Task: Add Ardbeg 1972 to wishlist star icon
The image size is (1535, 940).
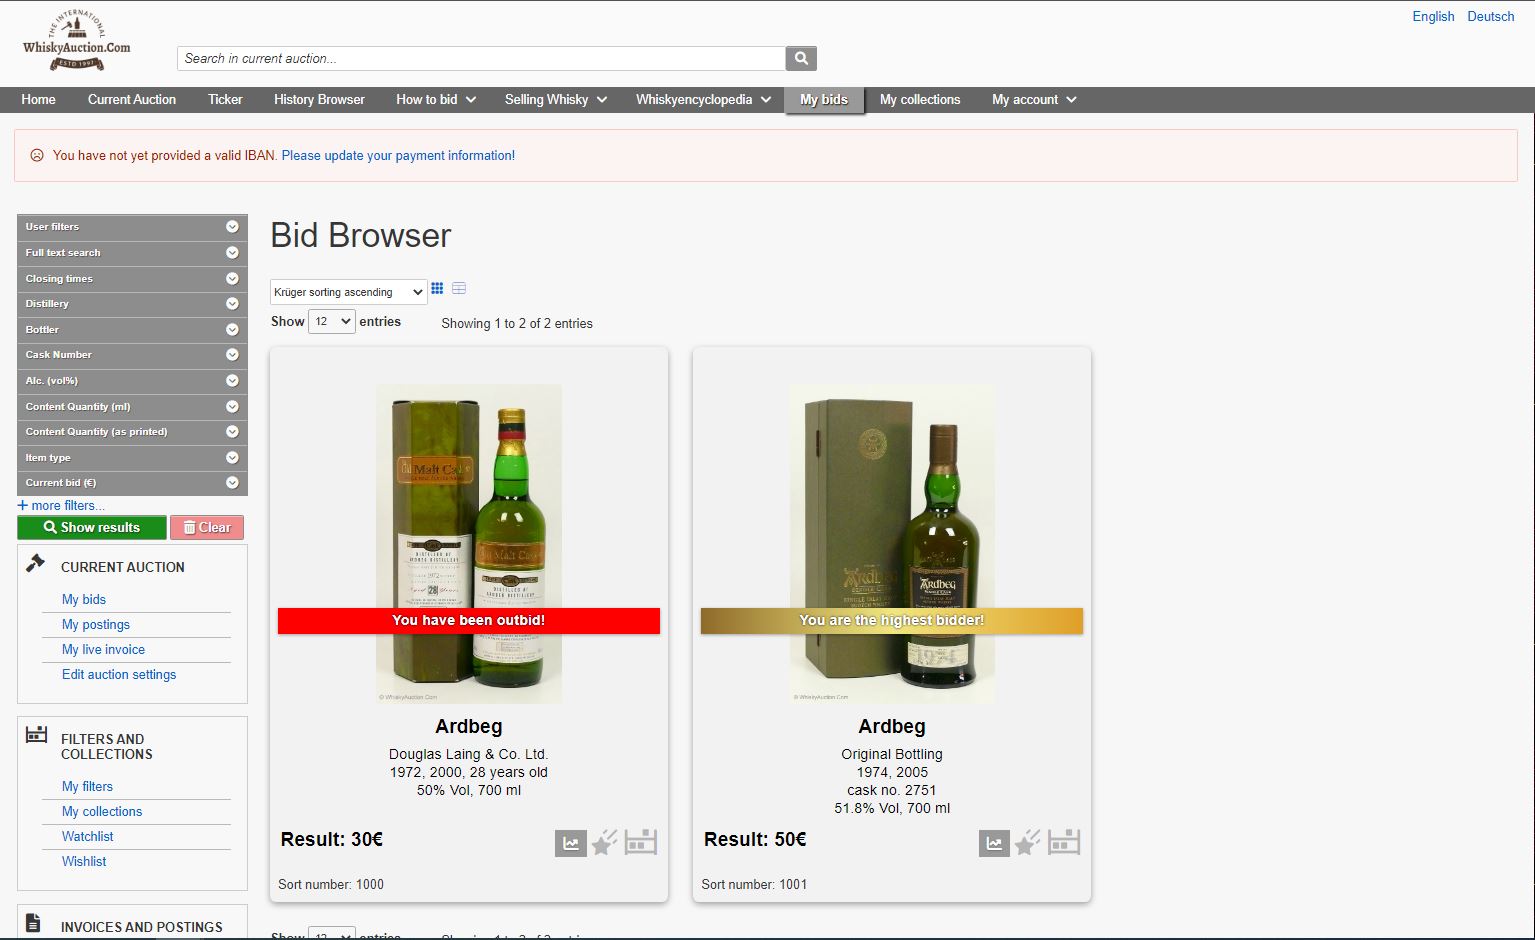Action: (x=604, y=843)
